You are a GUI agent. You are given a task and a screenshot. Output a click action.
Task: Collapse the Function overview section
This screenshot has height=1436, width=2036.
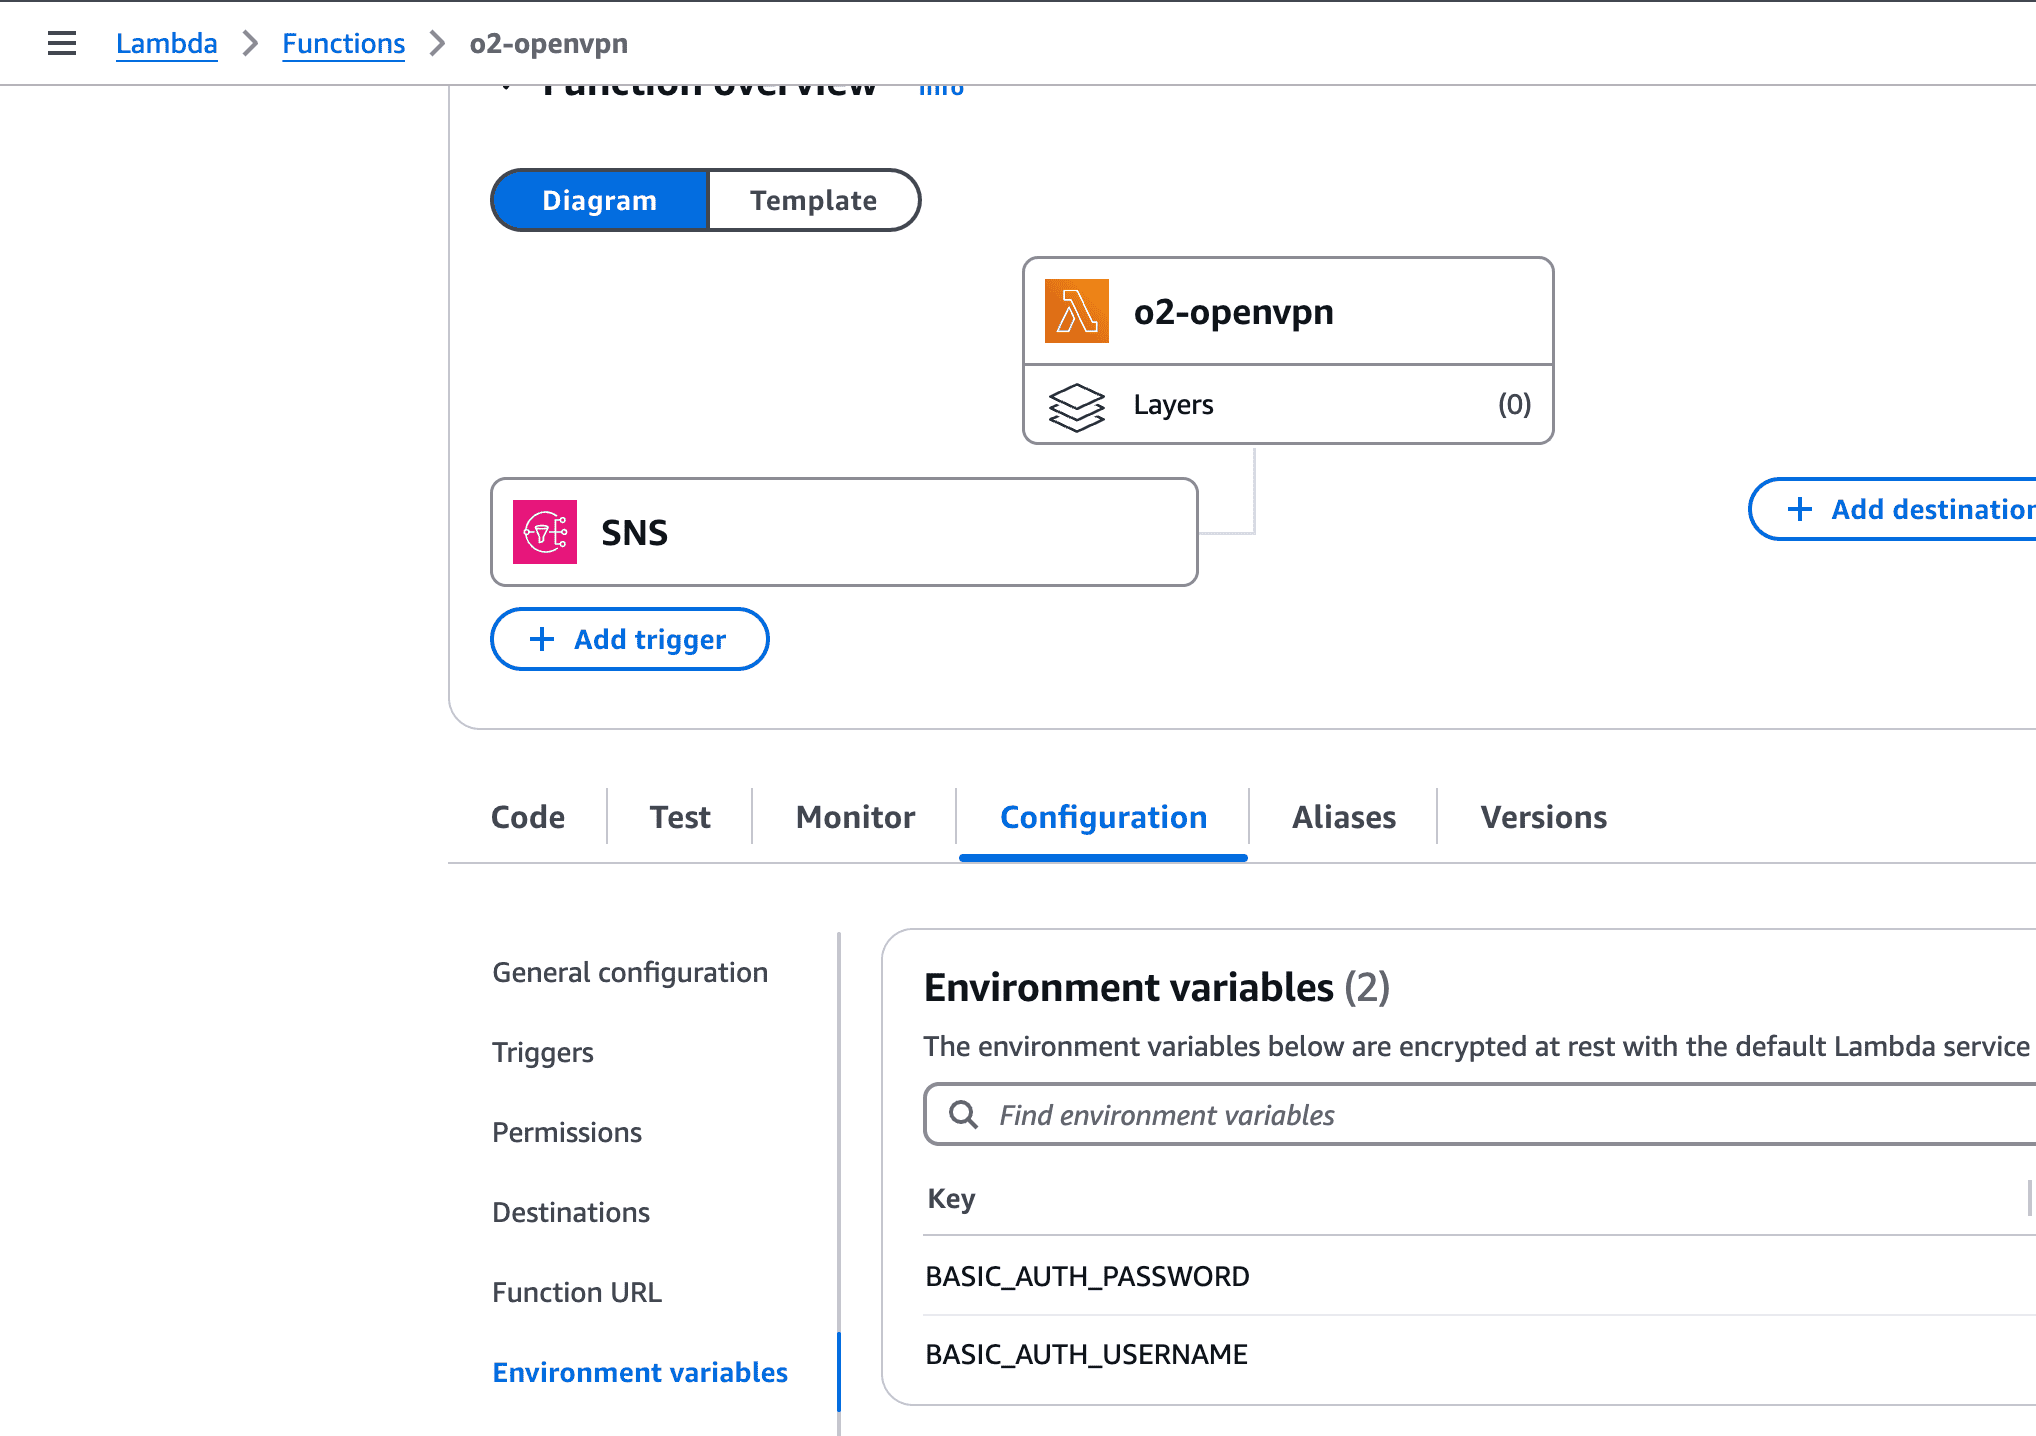pos(507,89)
